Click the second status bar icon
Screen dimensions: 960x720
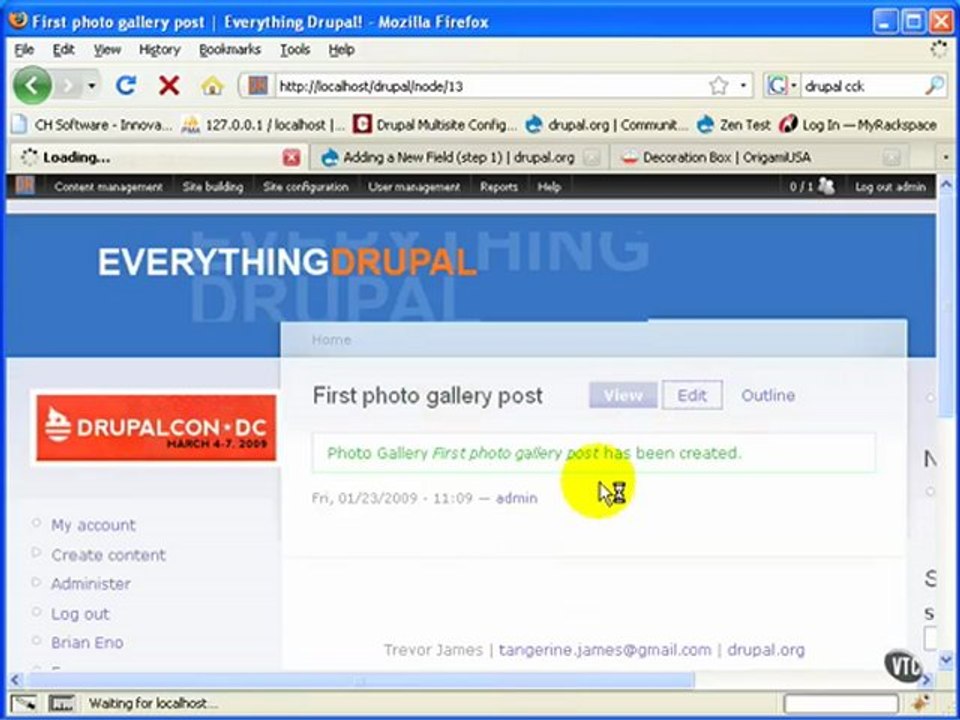(61, 703)
